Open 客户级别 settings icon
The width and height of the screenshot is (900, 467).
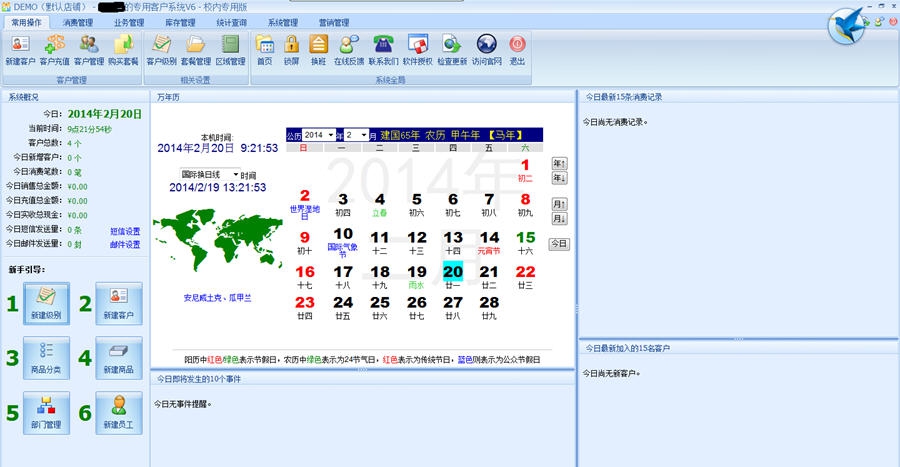click(x=161, y=50)
